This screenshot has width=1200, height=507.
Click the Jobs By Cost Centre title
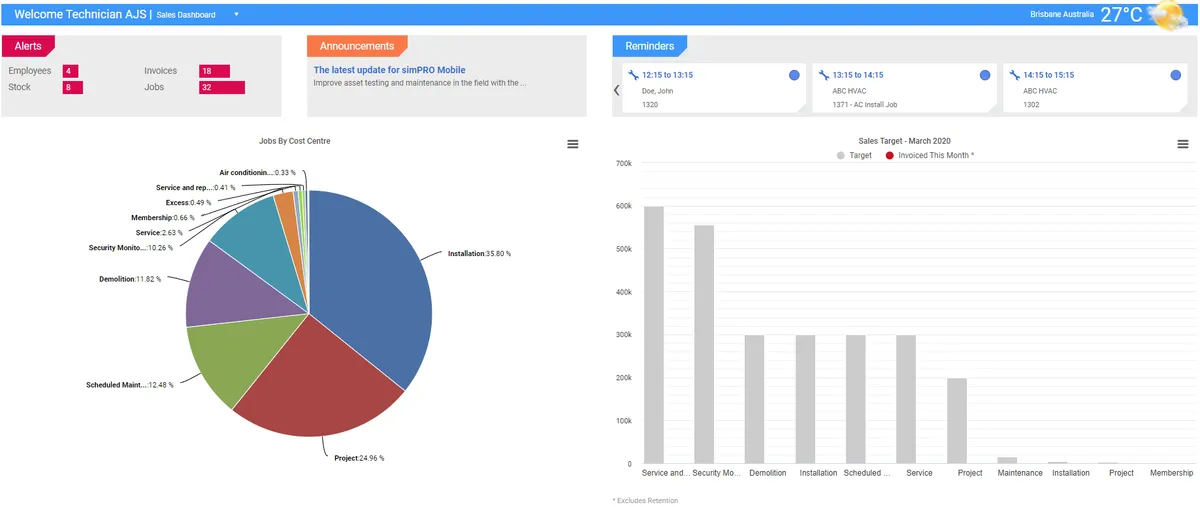pos(295,141)
